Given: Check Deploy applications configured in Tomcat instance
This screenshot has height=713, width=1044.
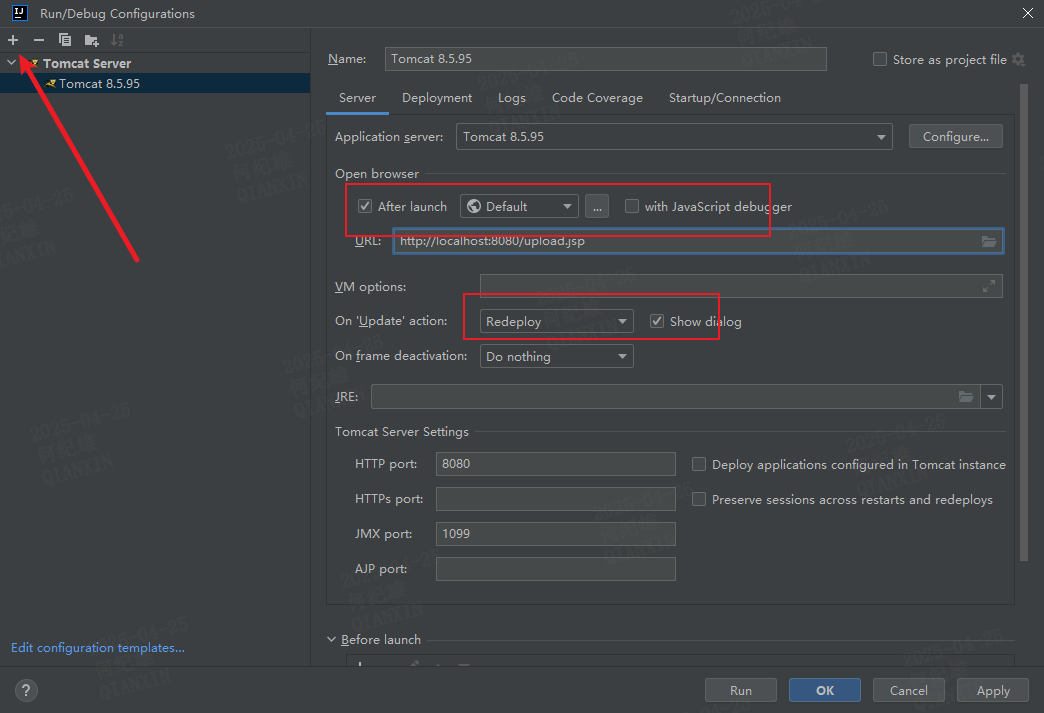Looking at the screenshot, I should [698, 464].
